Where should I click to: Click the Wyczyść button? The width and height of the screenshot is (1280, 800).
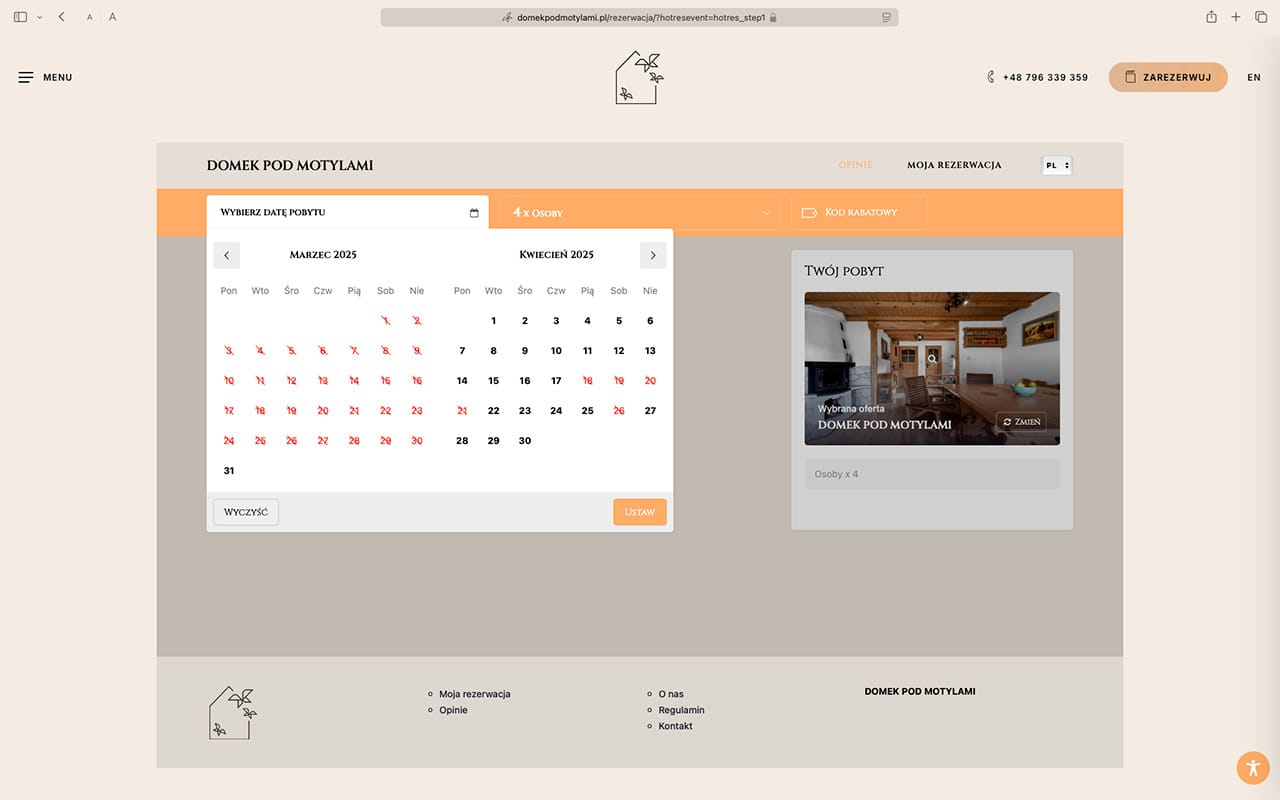(246, 512)
